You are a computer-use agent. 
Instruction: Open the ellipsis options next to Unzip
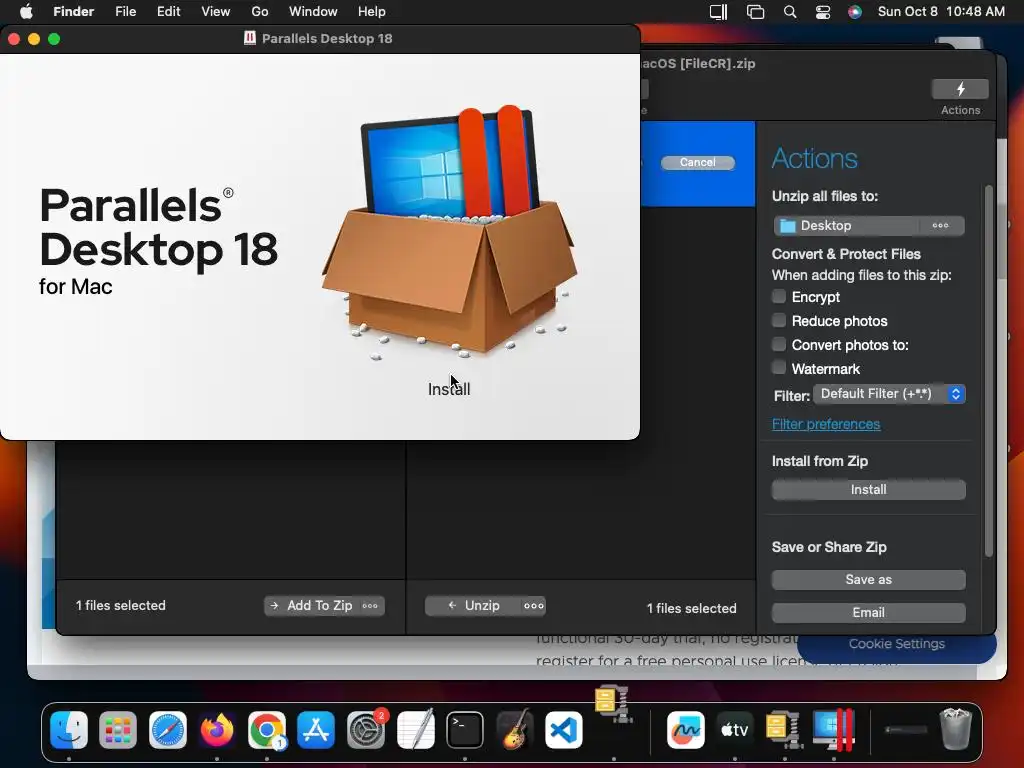click(534, 606)
